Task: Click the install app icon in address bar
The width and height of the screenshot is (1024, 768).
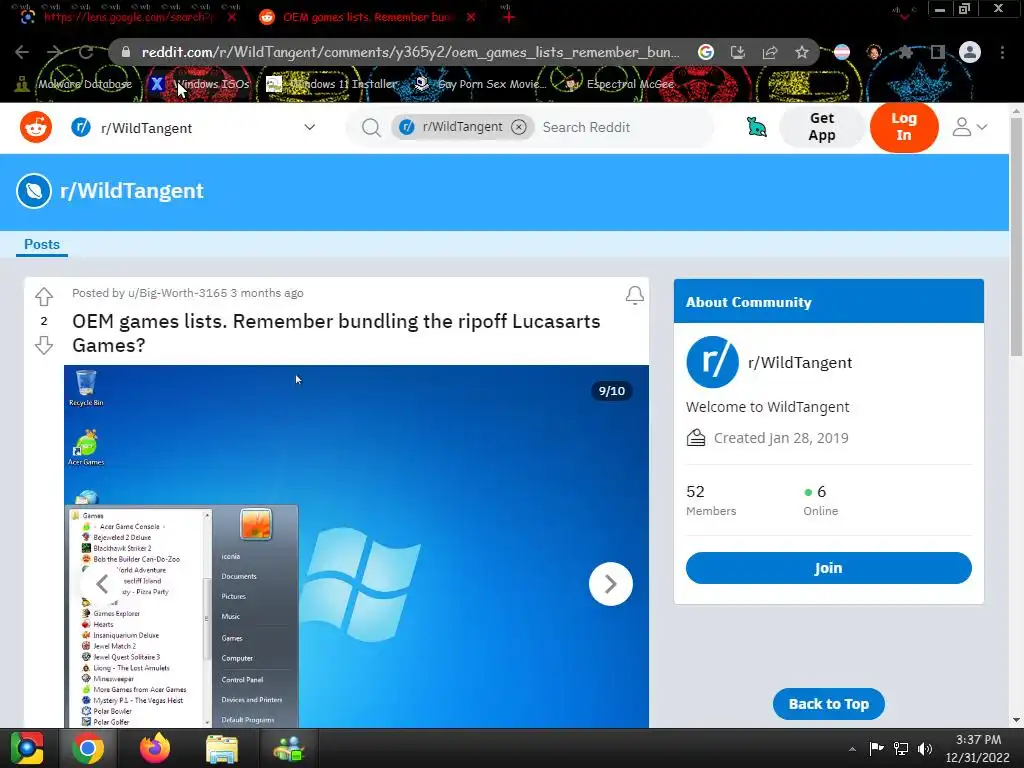Action: point(737,52)
